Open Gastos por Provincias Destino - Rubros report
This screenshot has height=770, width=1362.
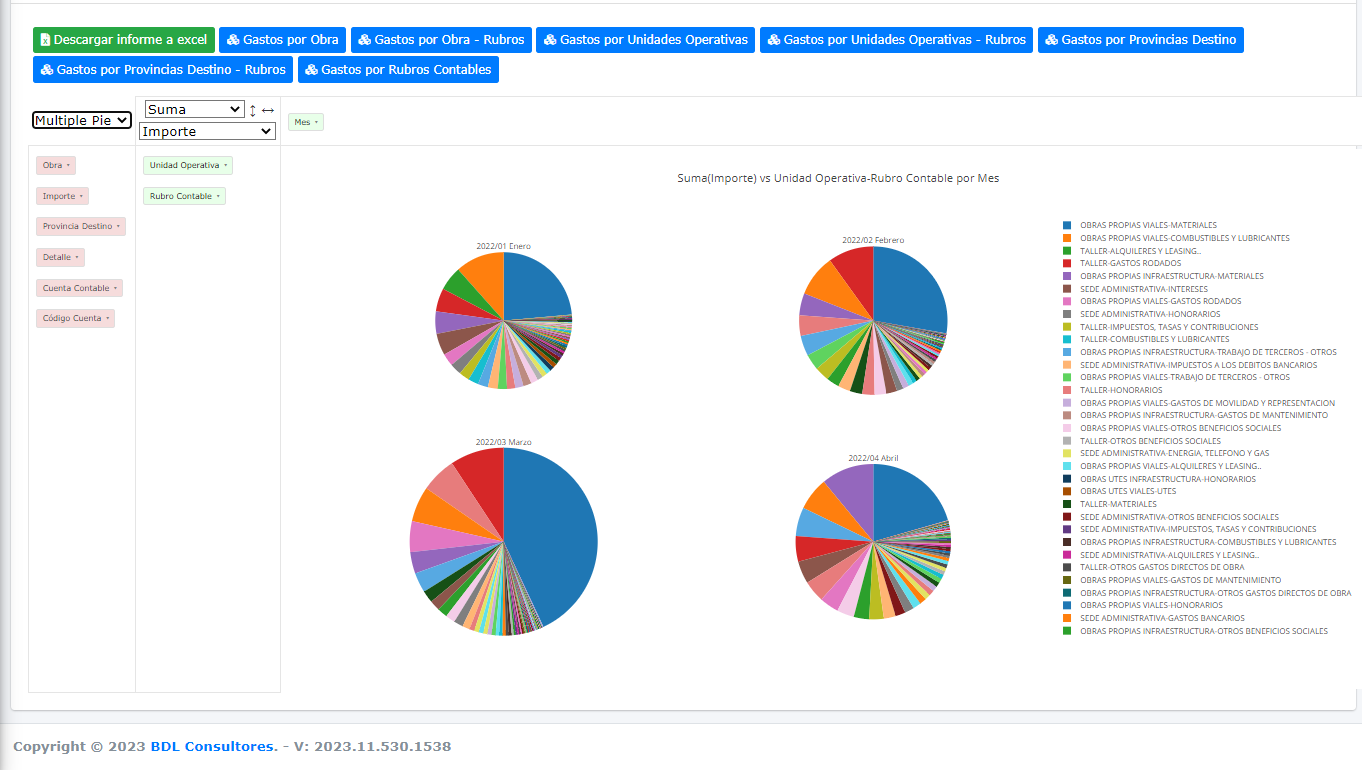point(163,70)
